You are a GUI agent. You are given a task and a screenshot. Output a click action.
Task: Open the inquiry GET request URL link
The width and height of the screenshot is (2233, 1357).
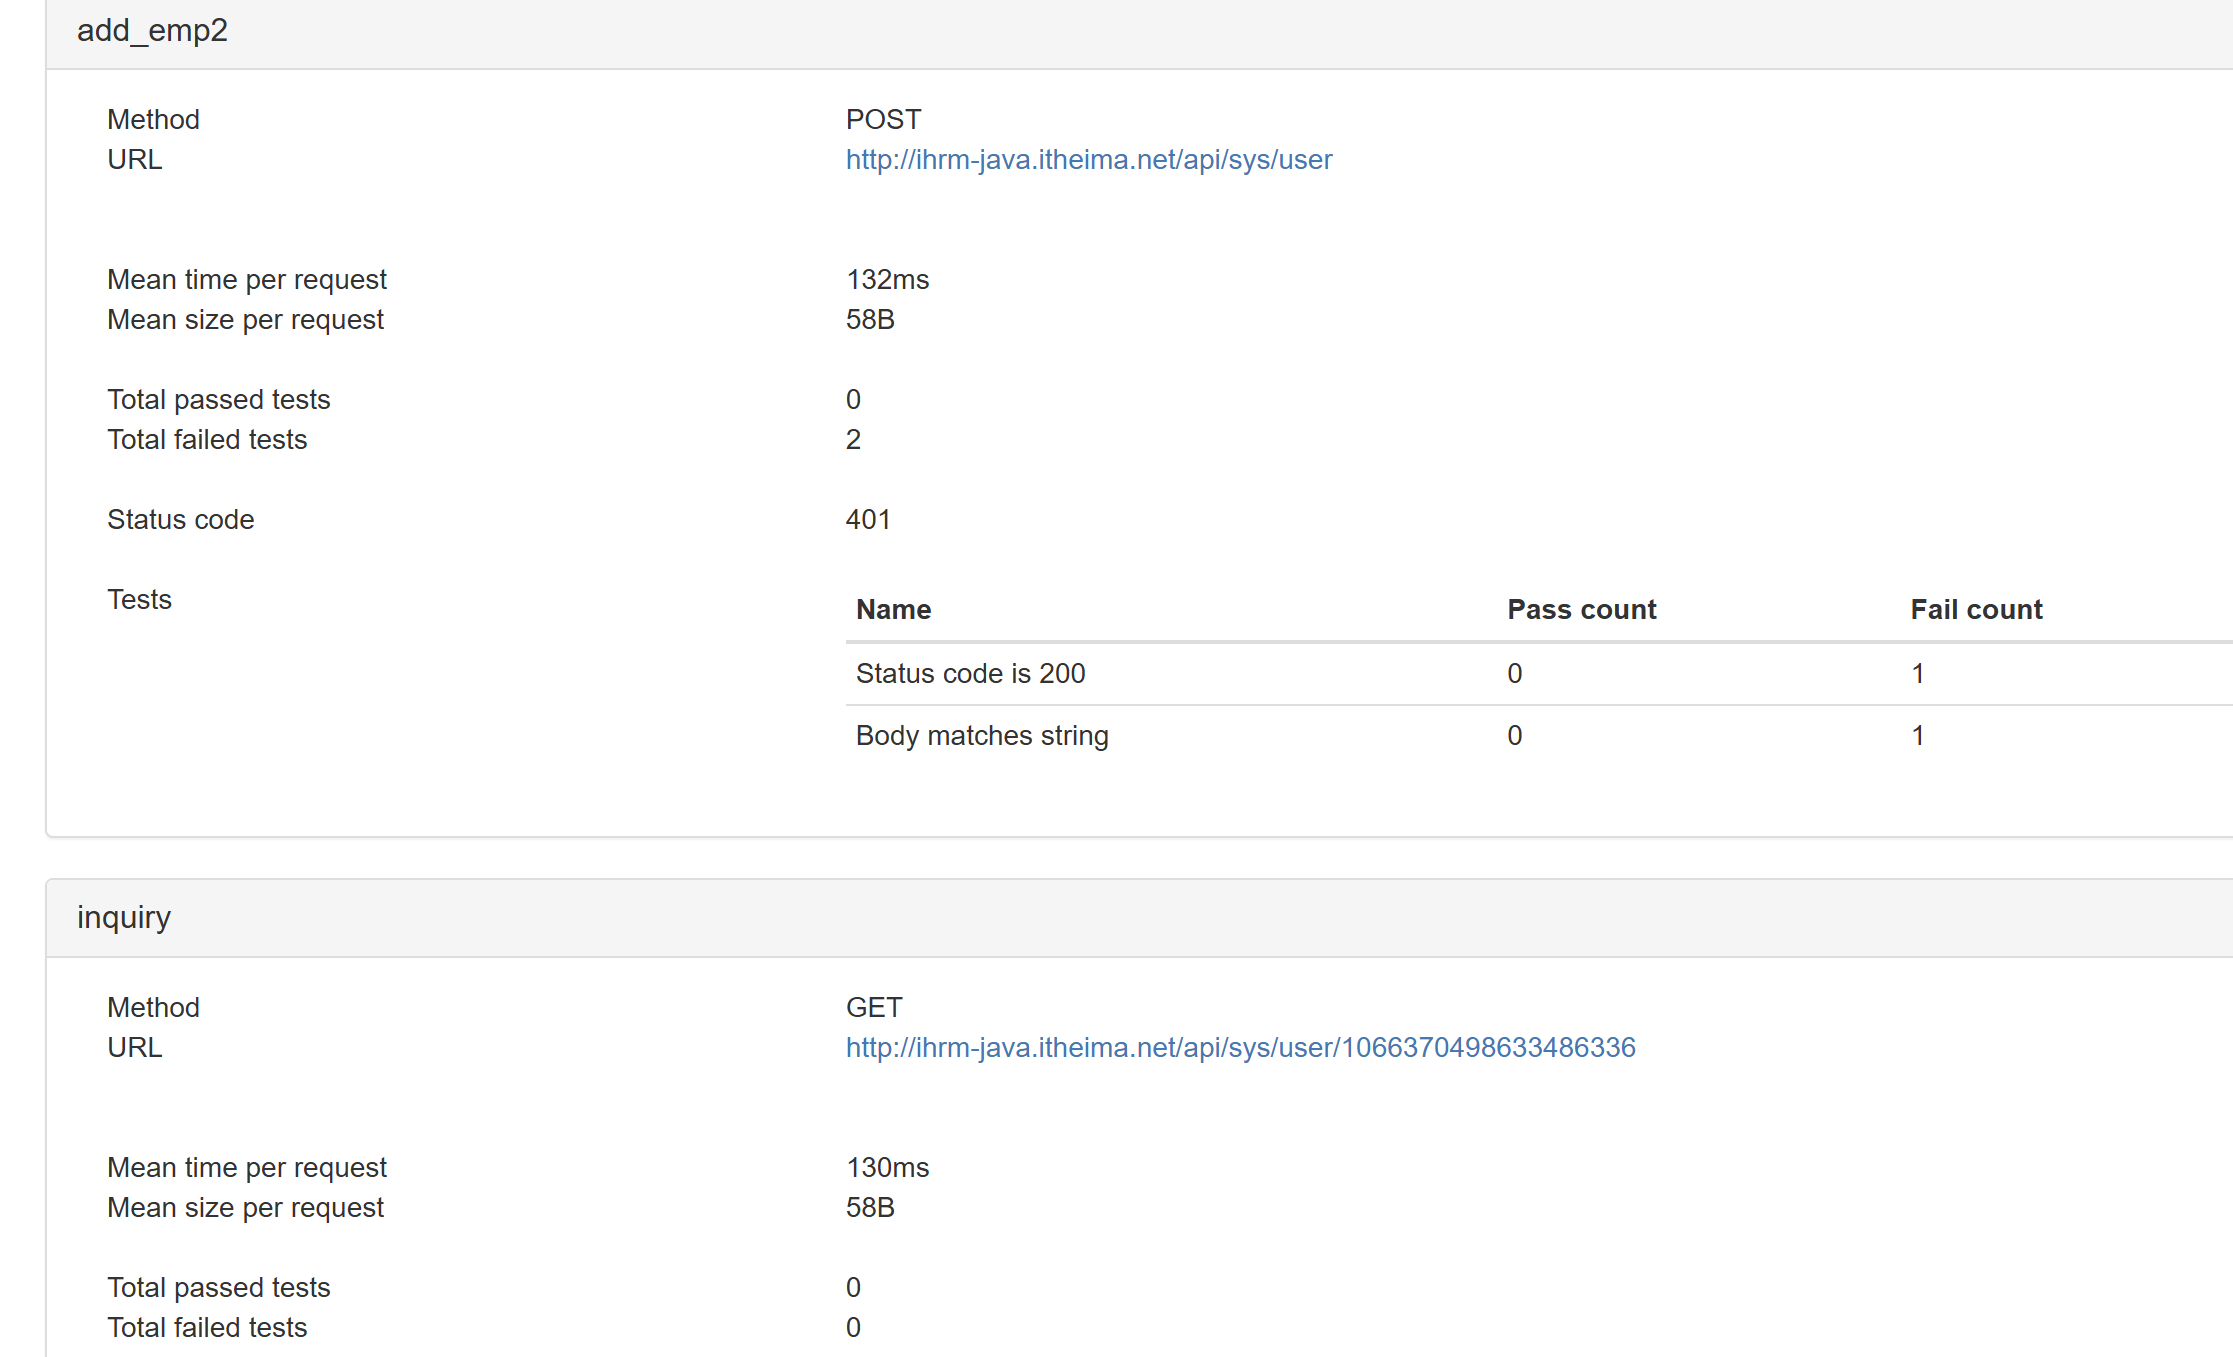click(1240, 1047)
